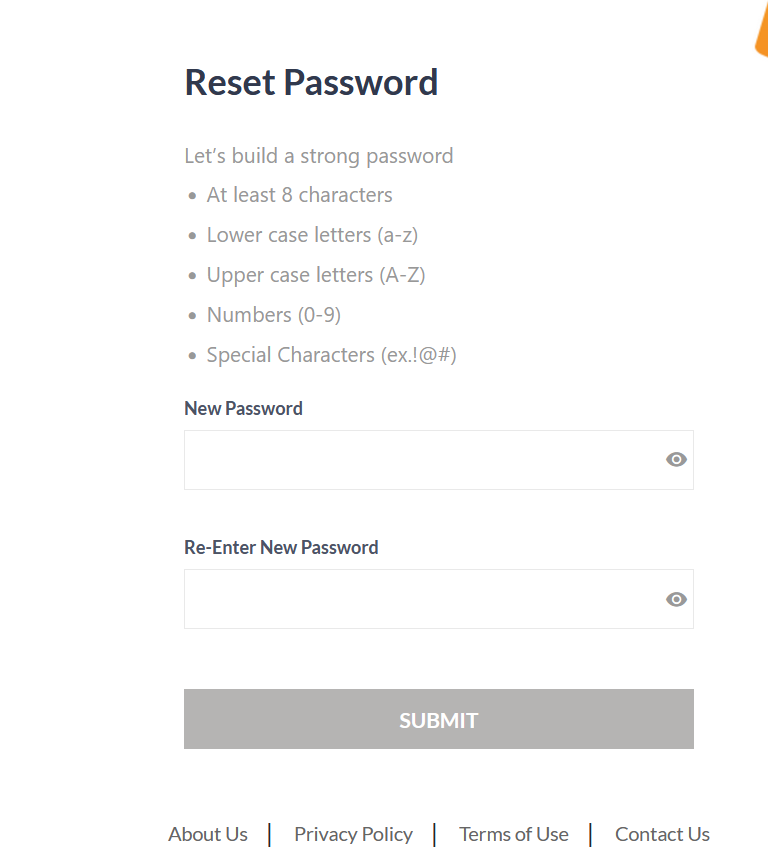This screenshot has height=854, width=768.
Task: Click the "Re-Enter New Password" label
Action: 281,547
